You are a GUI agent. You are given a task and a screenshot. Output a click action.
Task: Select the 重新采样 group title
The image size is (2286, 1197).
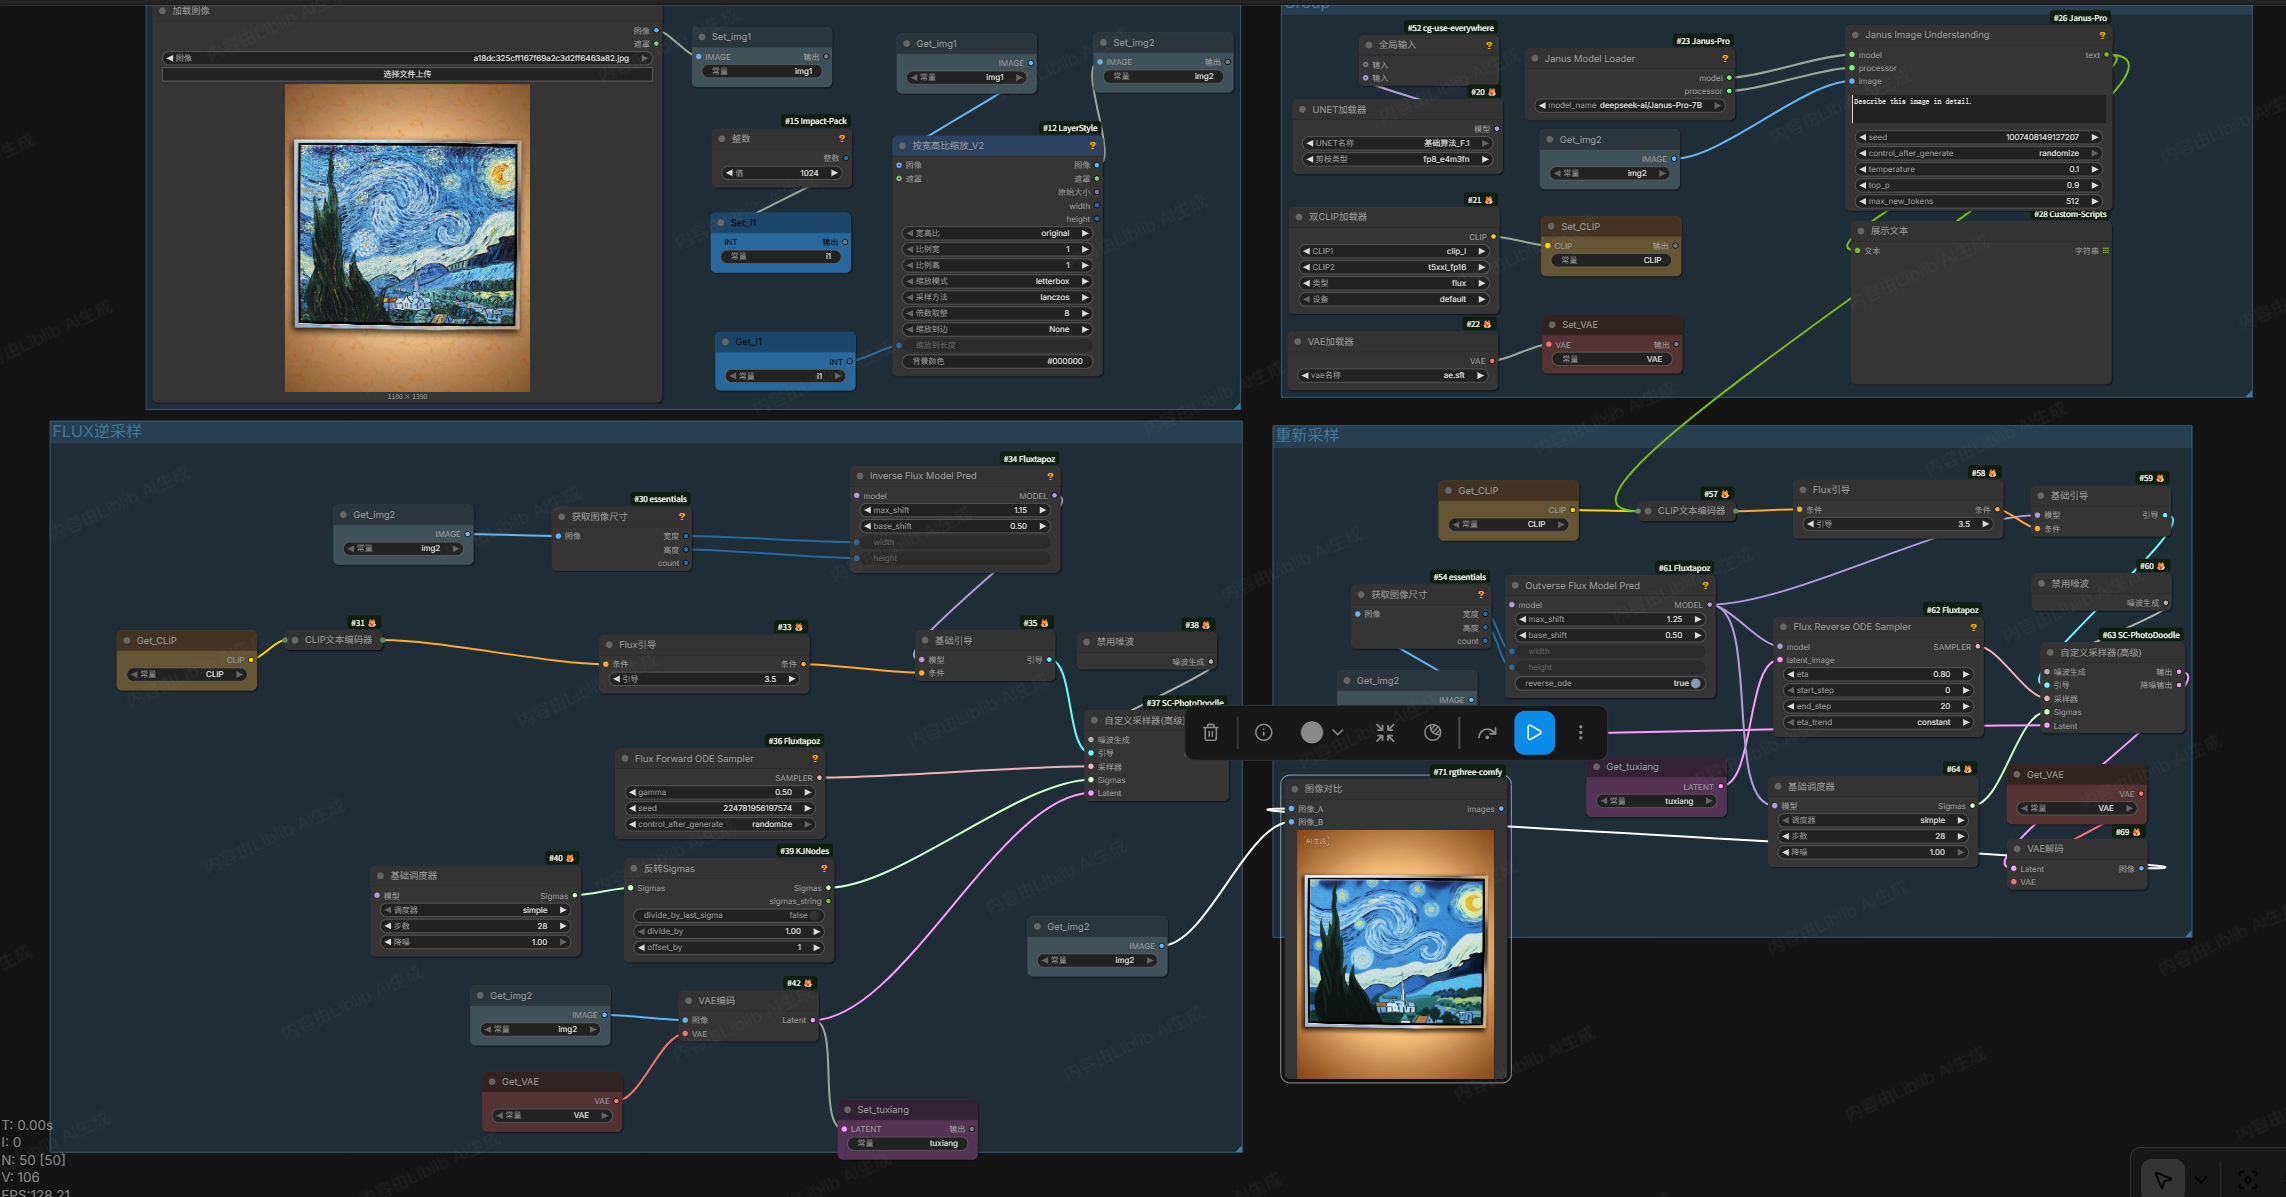(x=1306, y=436)
